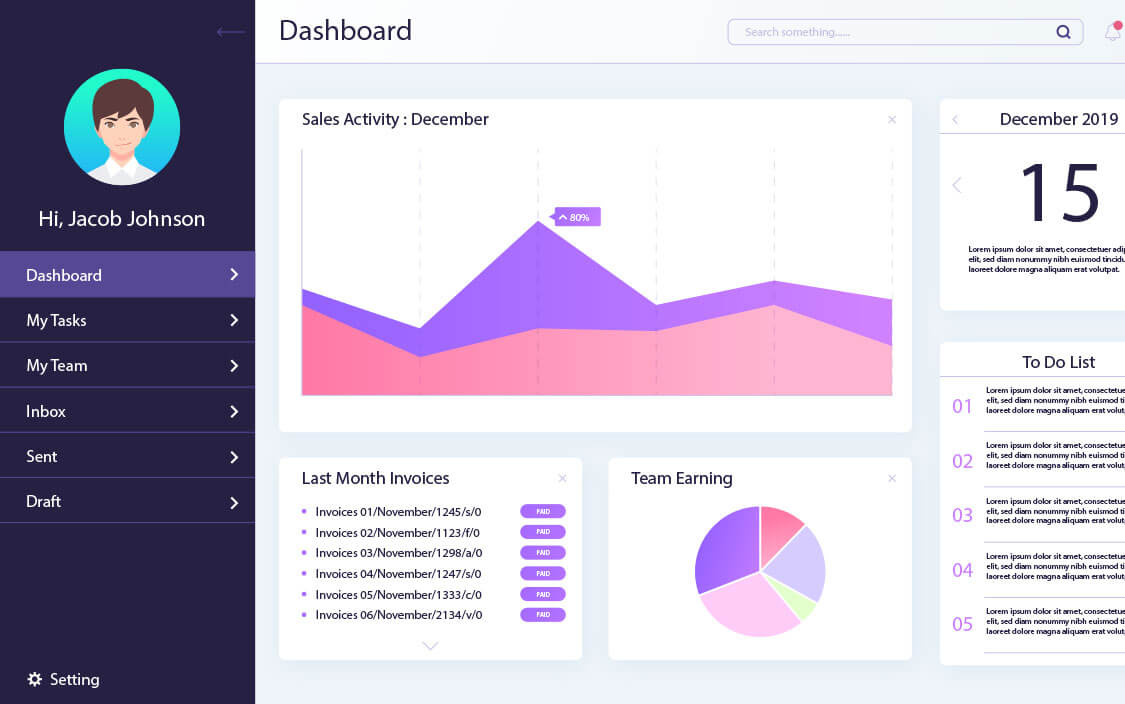Dismiss the Sales Activity panel
This screenshot has height=704, width=1125.
891,119
